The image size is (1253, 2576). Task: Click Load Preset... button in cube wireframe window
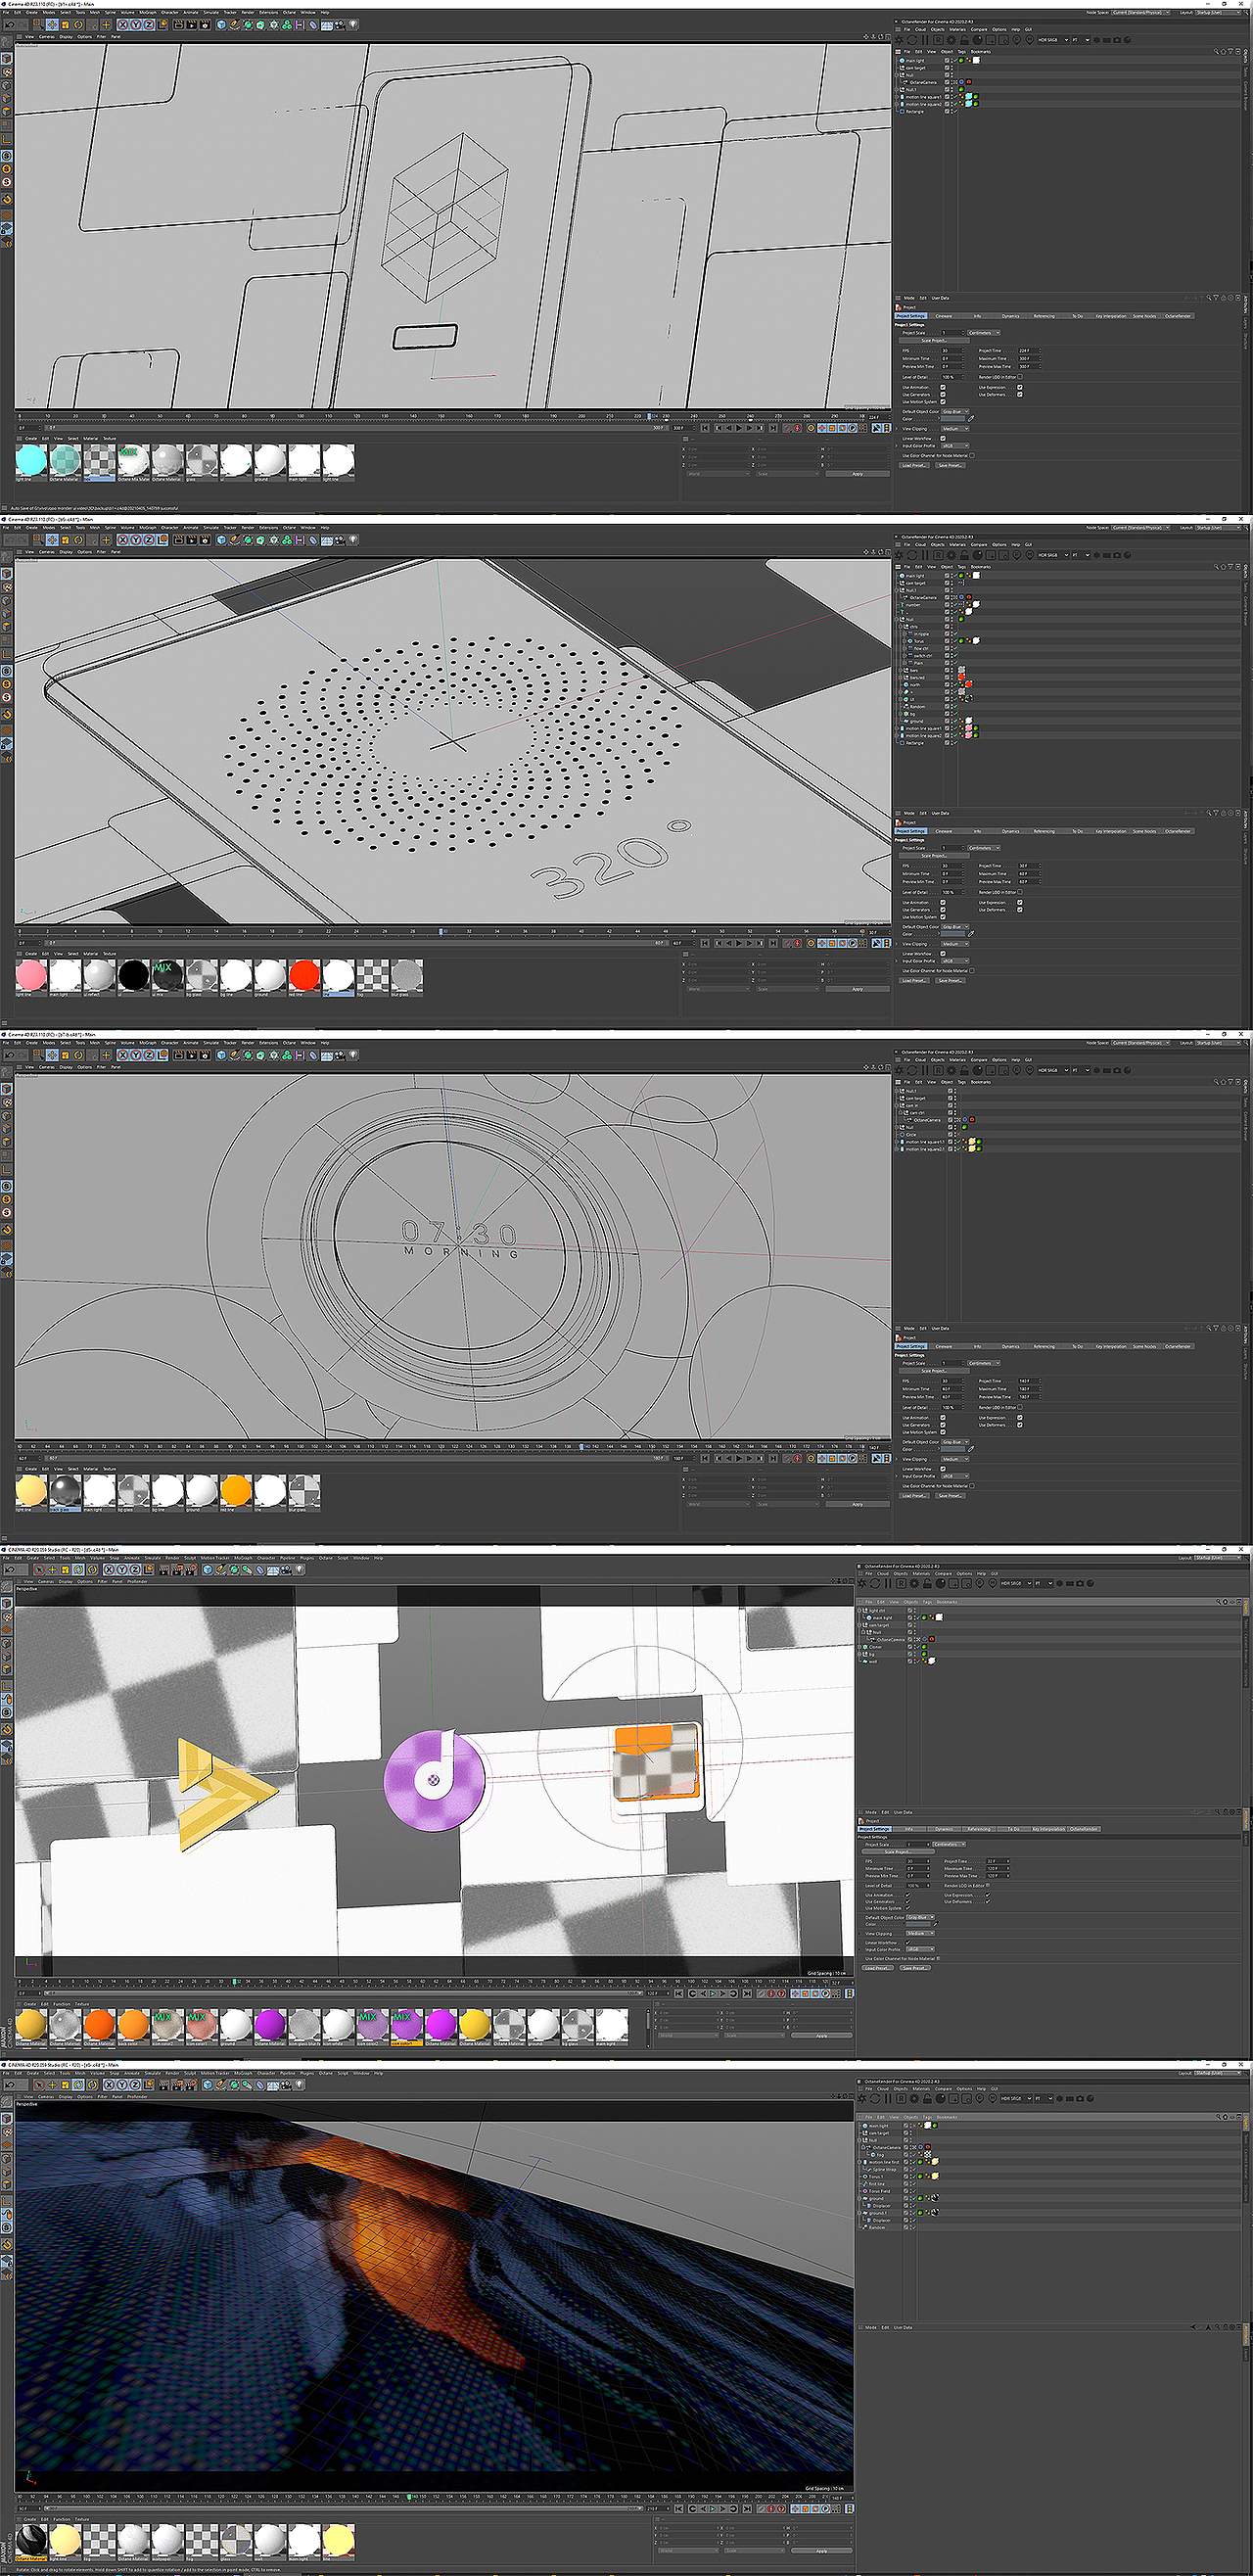tap(915, 465)
